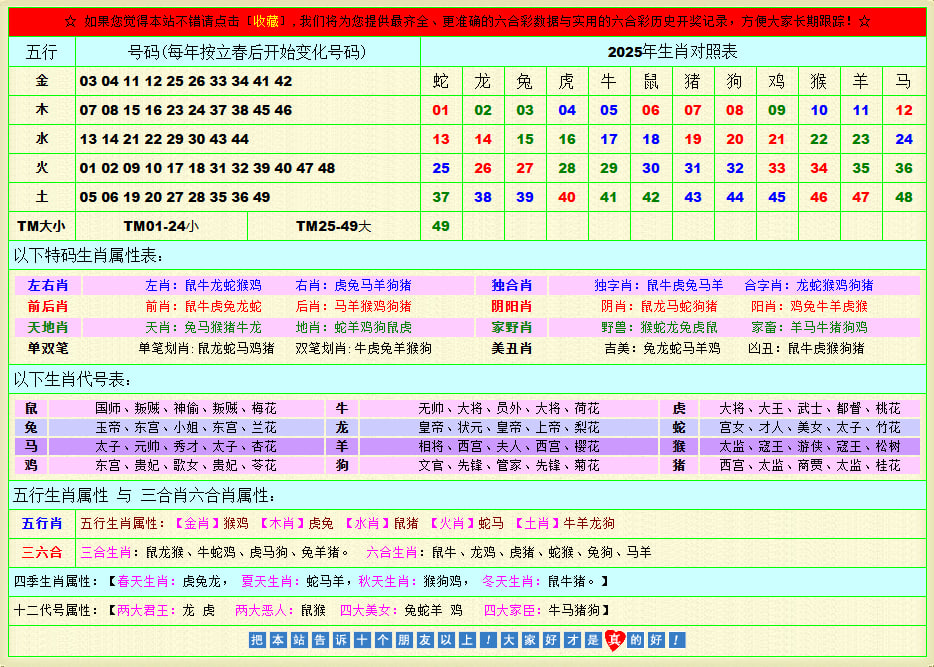934x667 pixels.
Task: Click the 收藏 bookmark link
Action: tap(266, 21)
